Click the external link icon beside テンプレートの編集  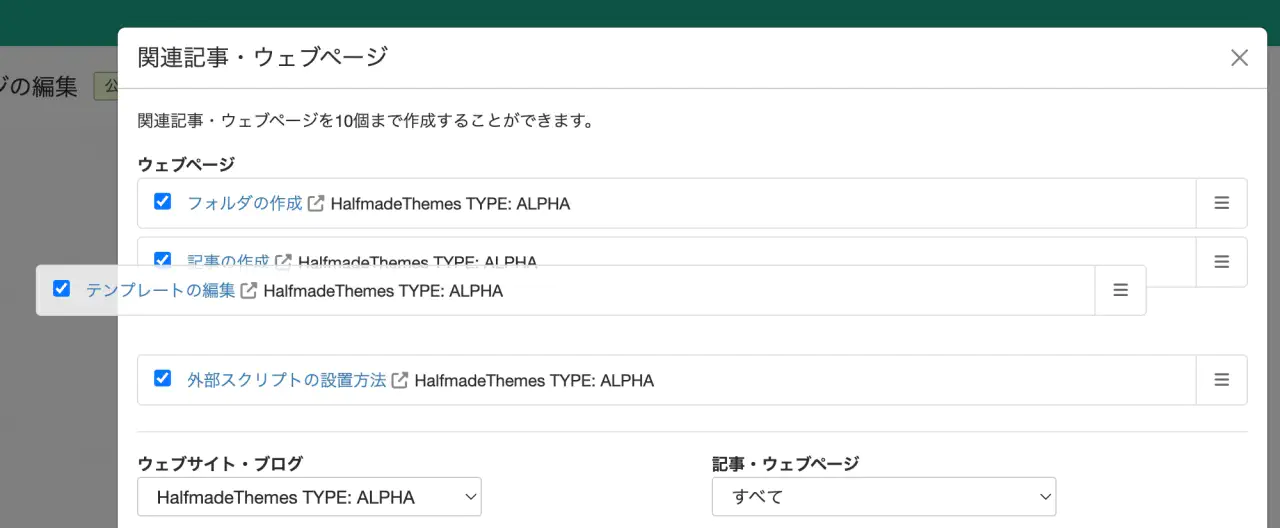tap(249, 291)
